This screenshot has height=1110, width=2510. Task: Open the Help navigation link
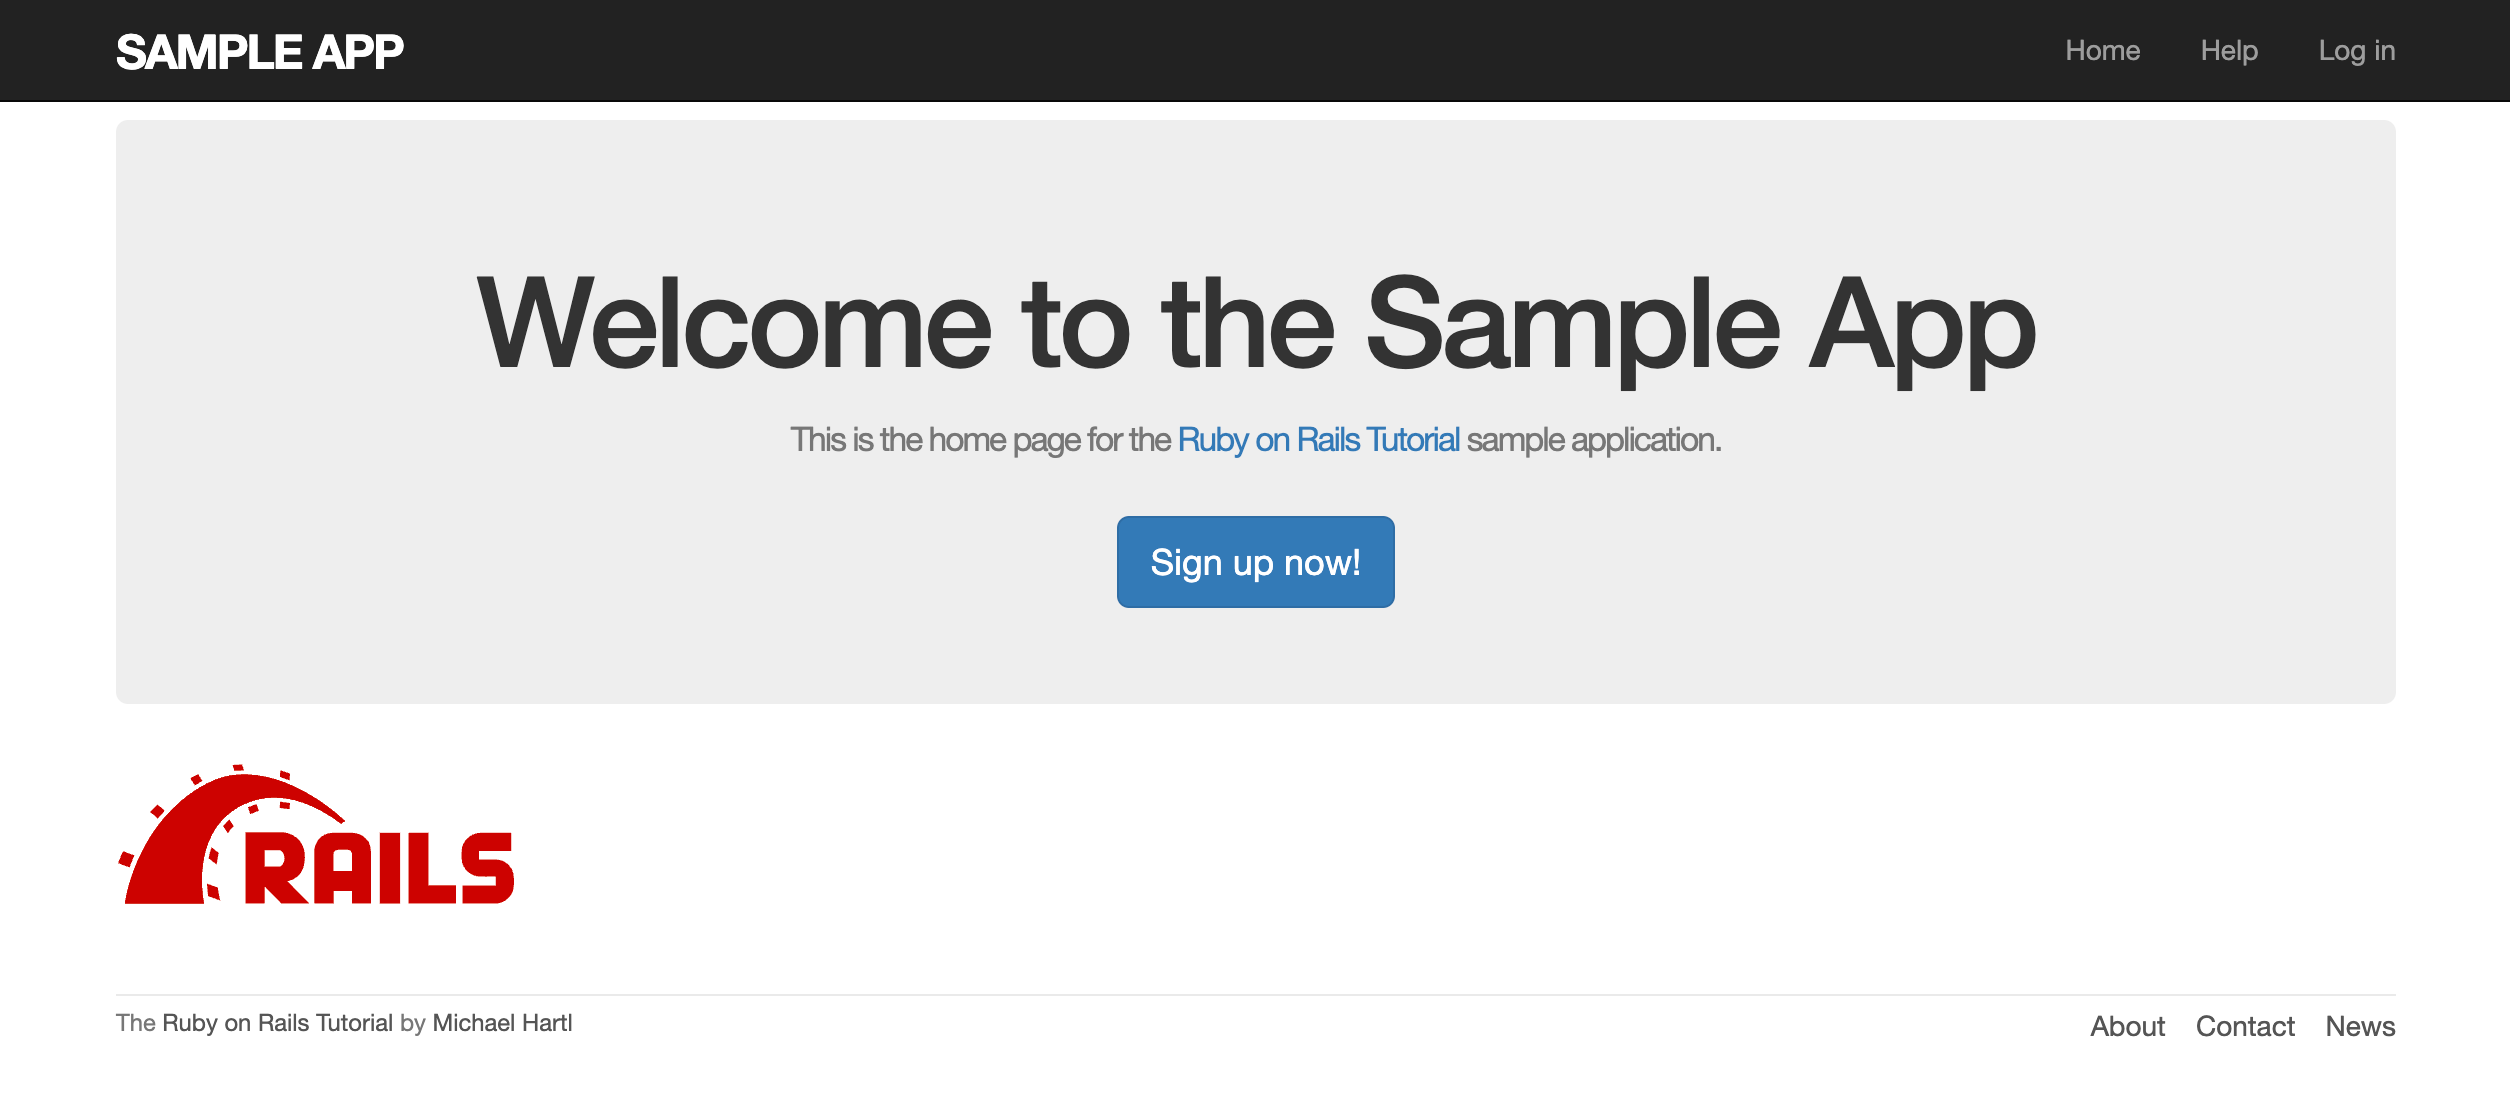(x=2228, y=50)
